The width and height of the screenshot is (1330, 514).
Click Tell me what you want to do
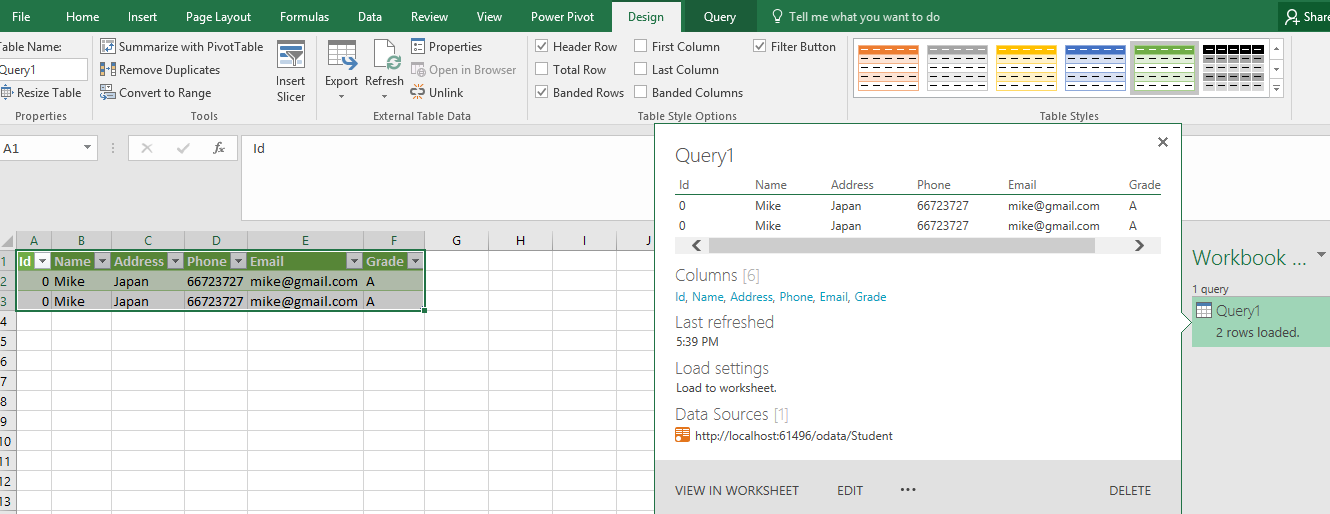pyautogui.click(x=855, y=17)
